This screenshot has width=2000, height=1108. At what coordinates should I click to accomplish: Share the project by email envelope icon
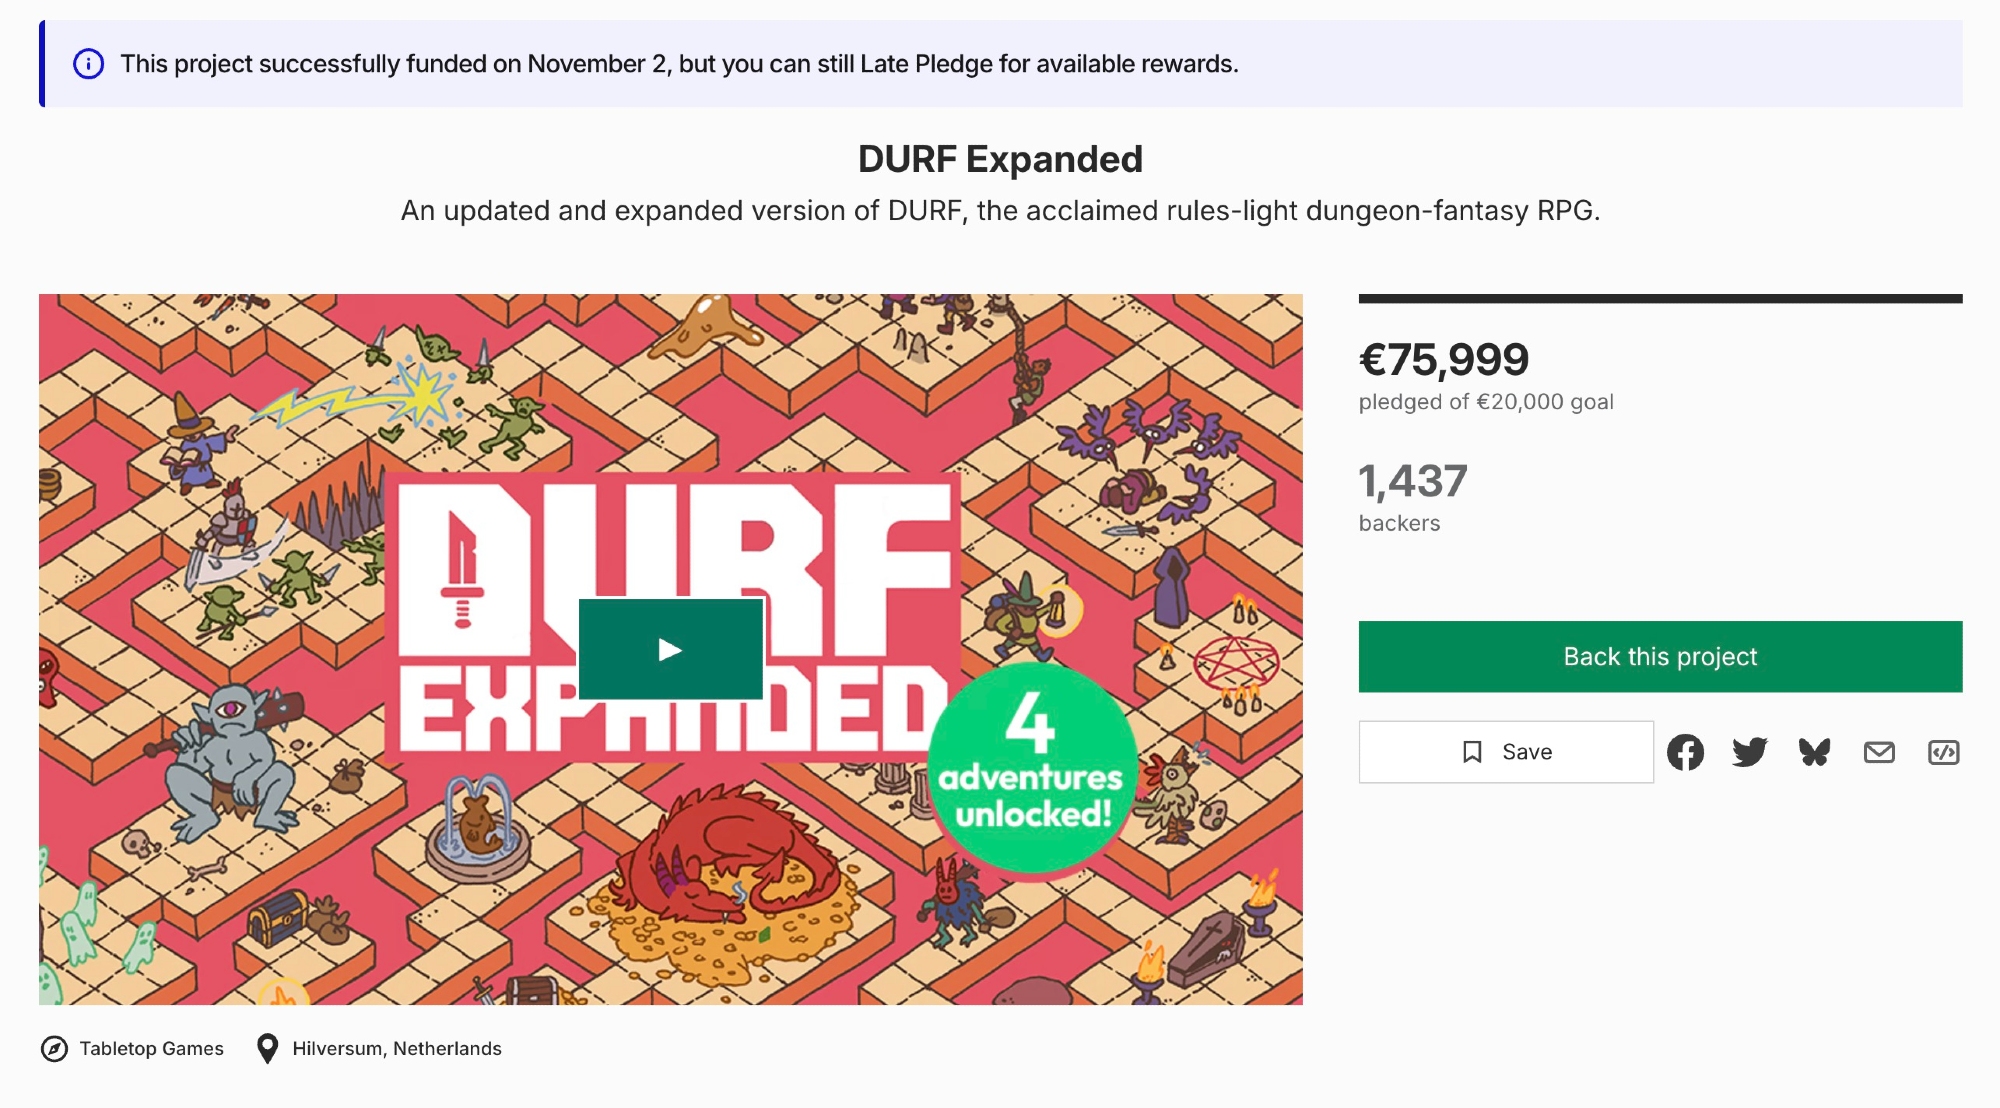point(1879,752)
